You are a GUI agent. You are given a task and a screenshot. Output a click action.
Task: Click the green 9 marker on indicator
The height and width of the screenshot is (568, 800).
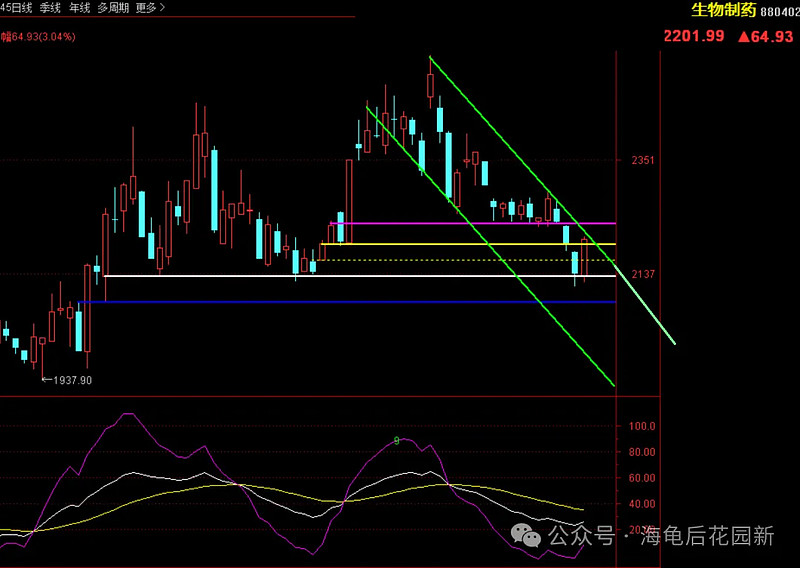tap(397, 441)
